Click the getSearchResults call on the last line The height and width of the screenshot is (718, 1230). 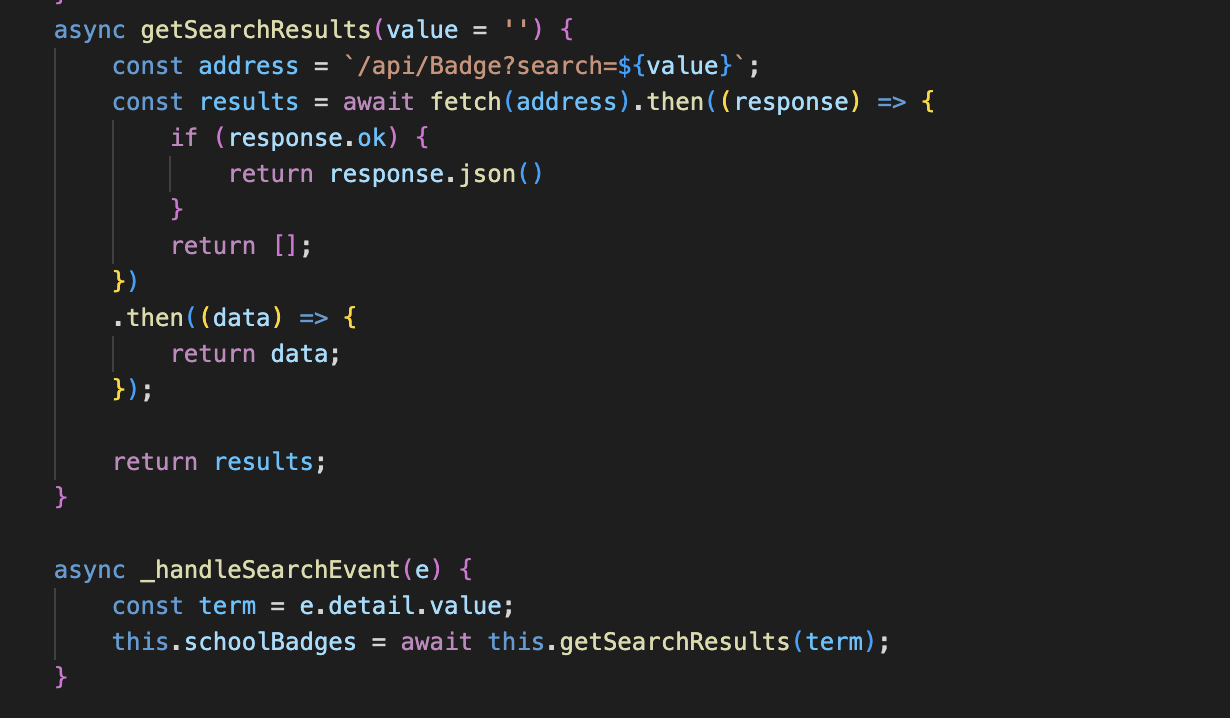point(674,642)
